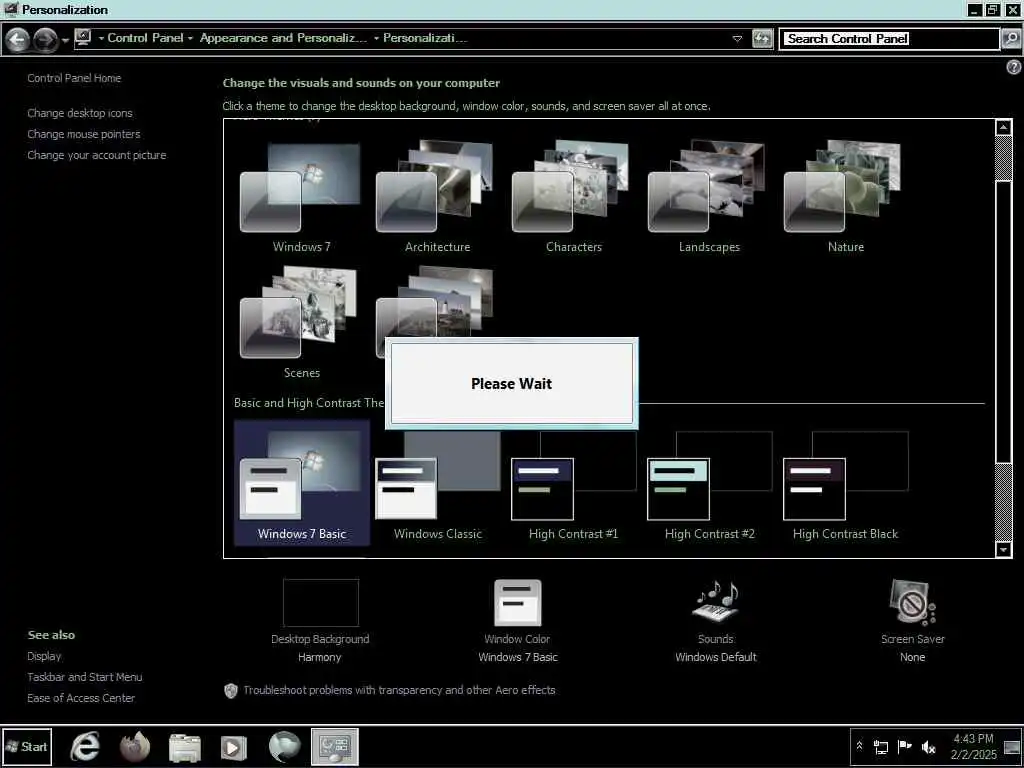The image size is (1024, 768).
Task: Show hidden tray icons arrow
Action: click(x=859, y=746)
